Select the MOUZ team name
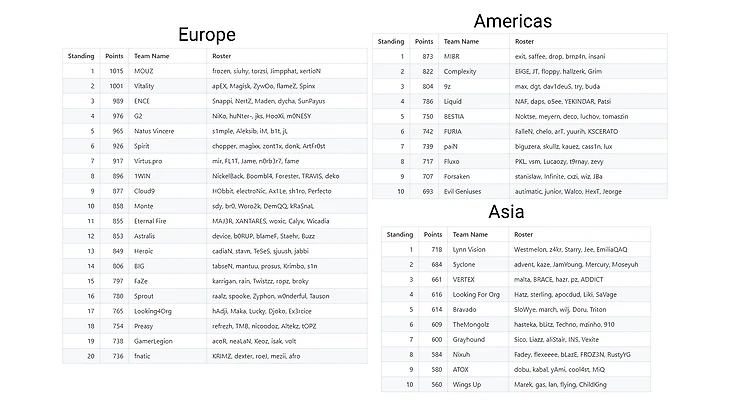Image resolution: width=730 pixels, height=406 pixels. (144, 71)
